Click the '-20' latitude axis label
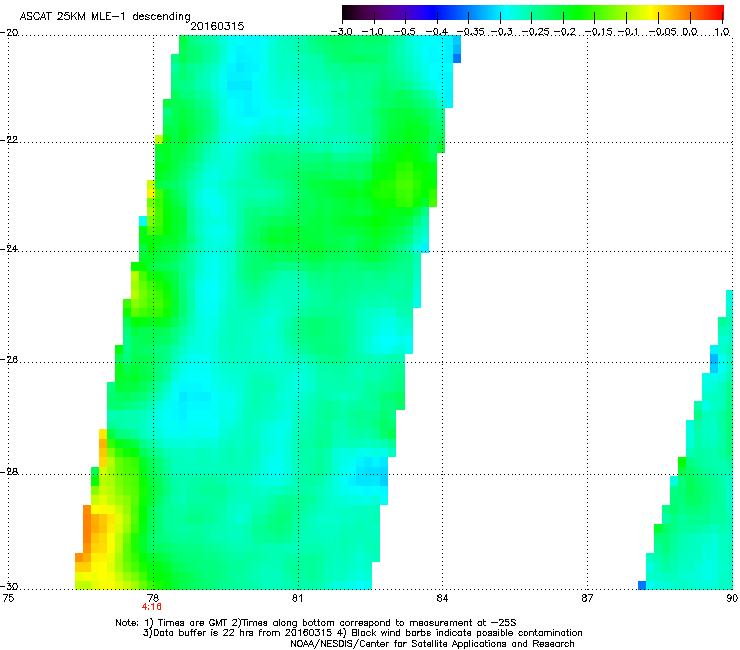Image resolution: width=740 pixels, height=650 pixels. [9, 33]
